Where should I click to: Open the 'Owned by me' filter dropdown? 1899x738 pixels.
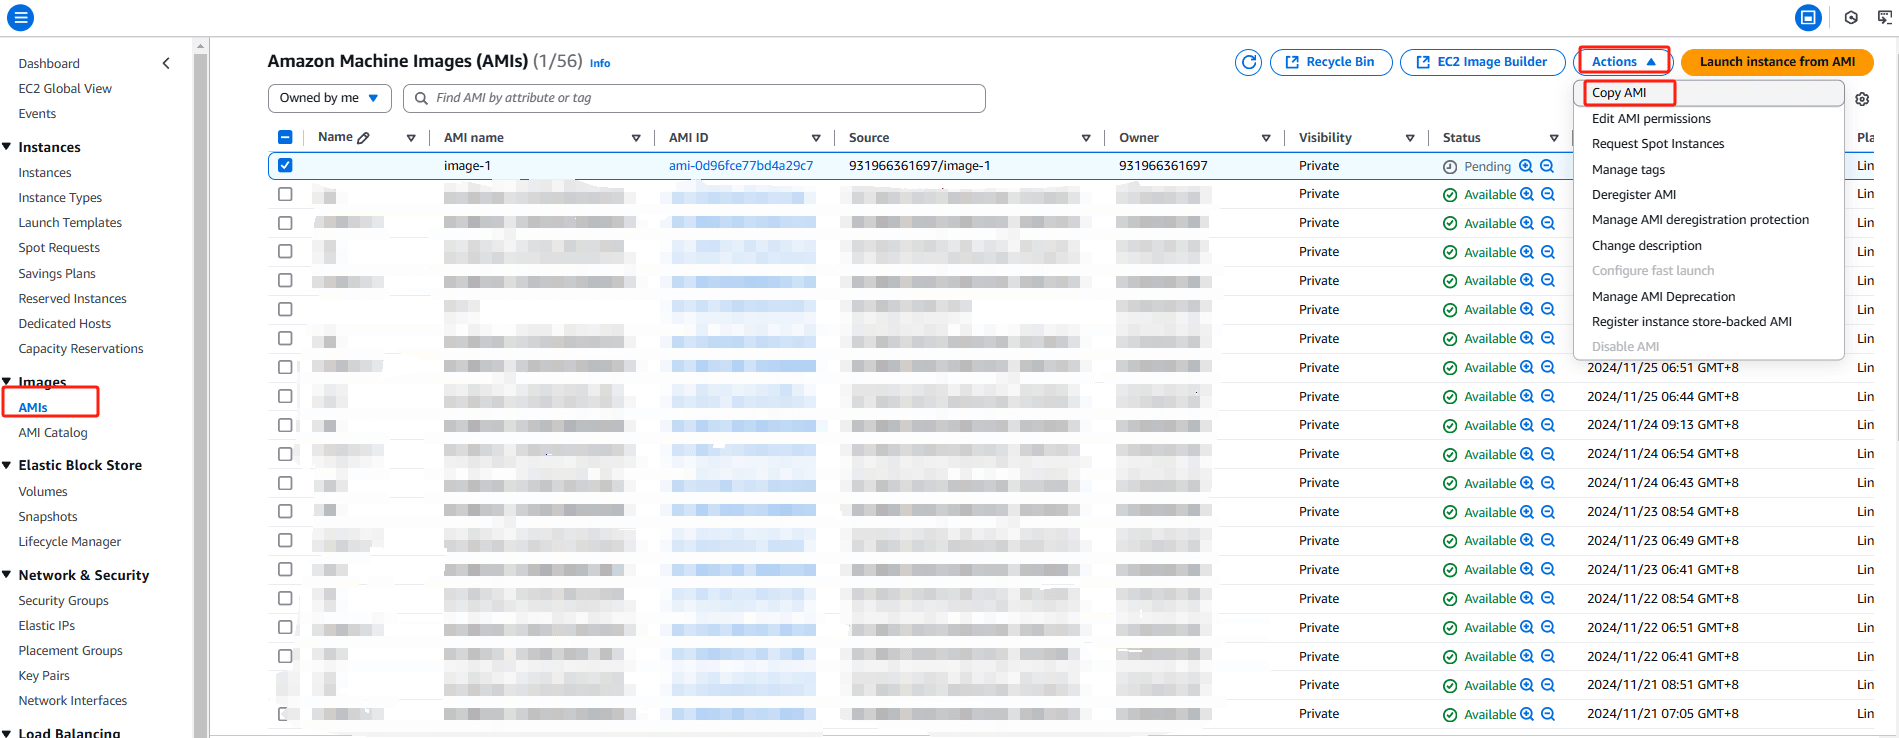point(329,98)
